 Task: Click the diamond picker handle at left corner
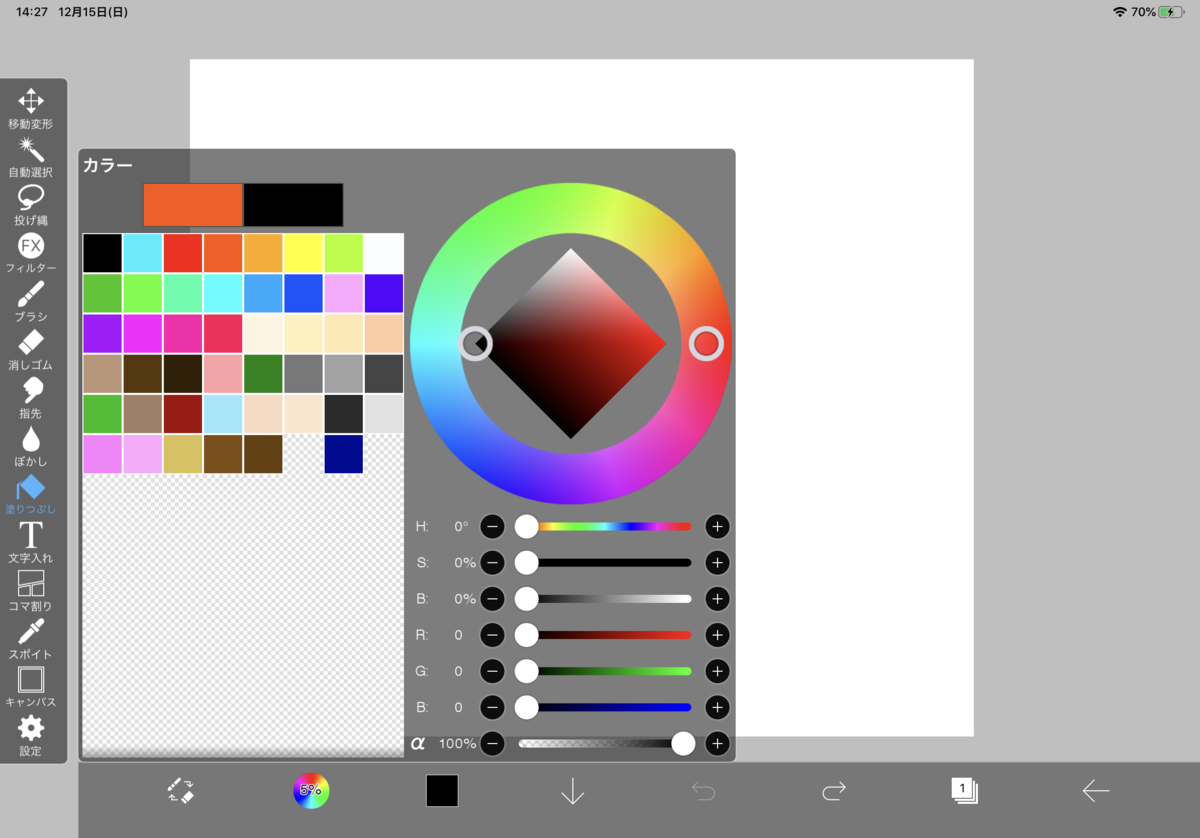tap(475, 344)
